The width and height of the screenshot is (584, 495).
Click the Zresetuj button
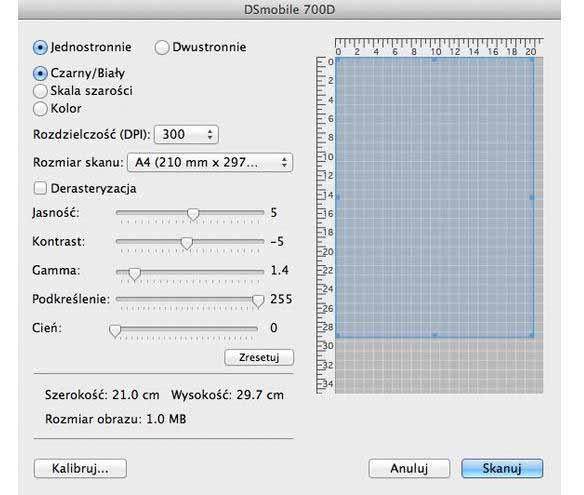259,358
